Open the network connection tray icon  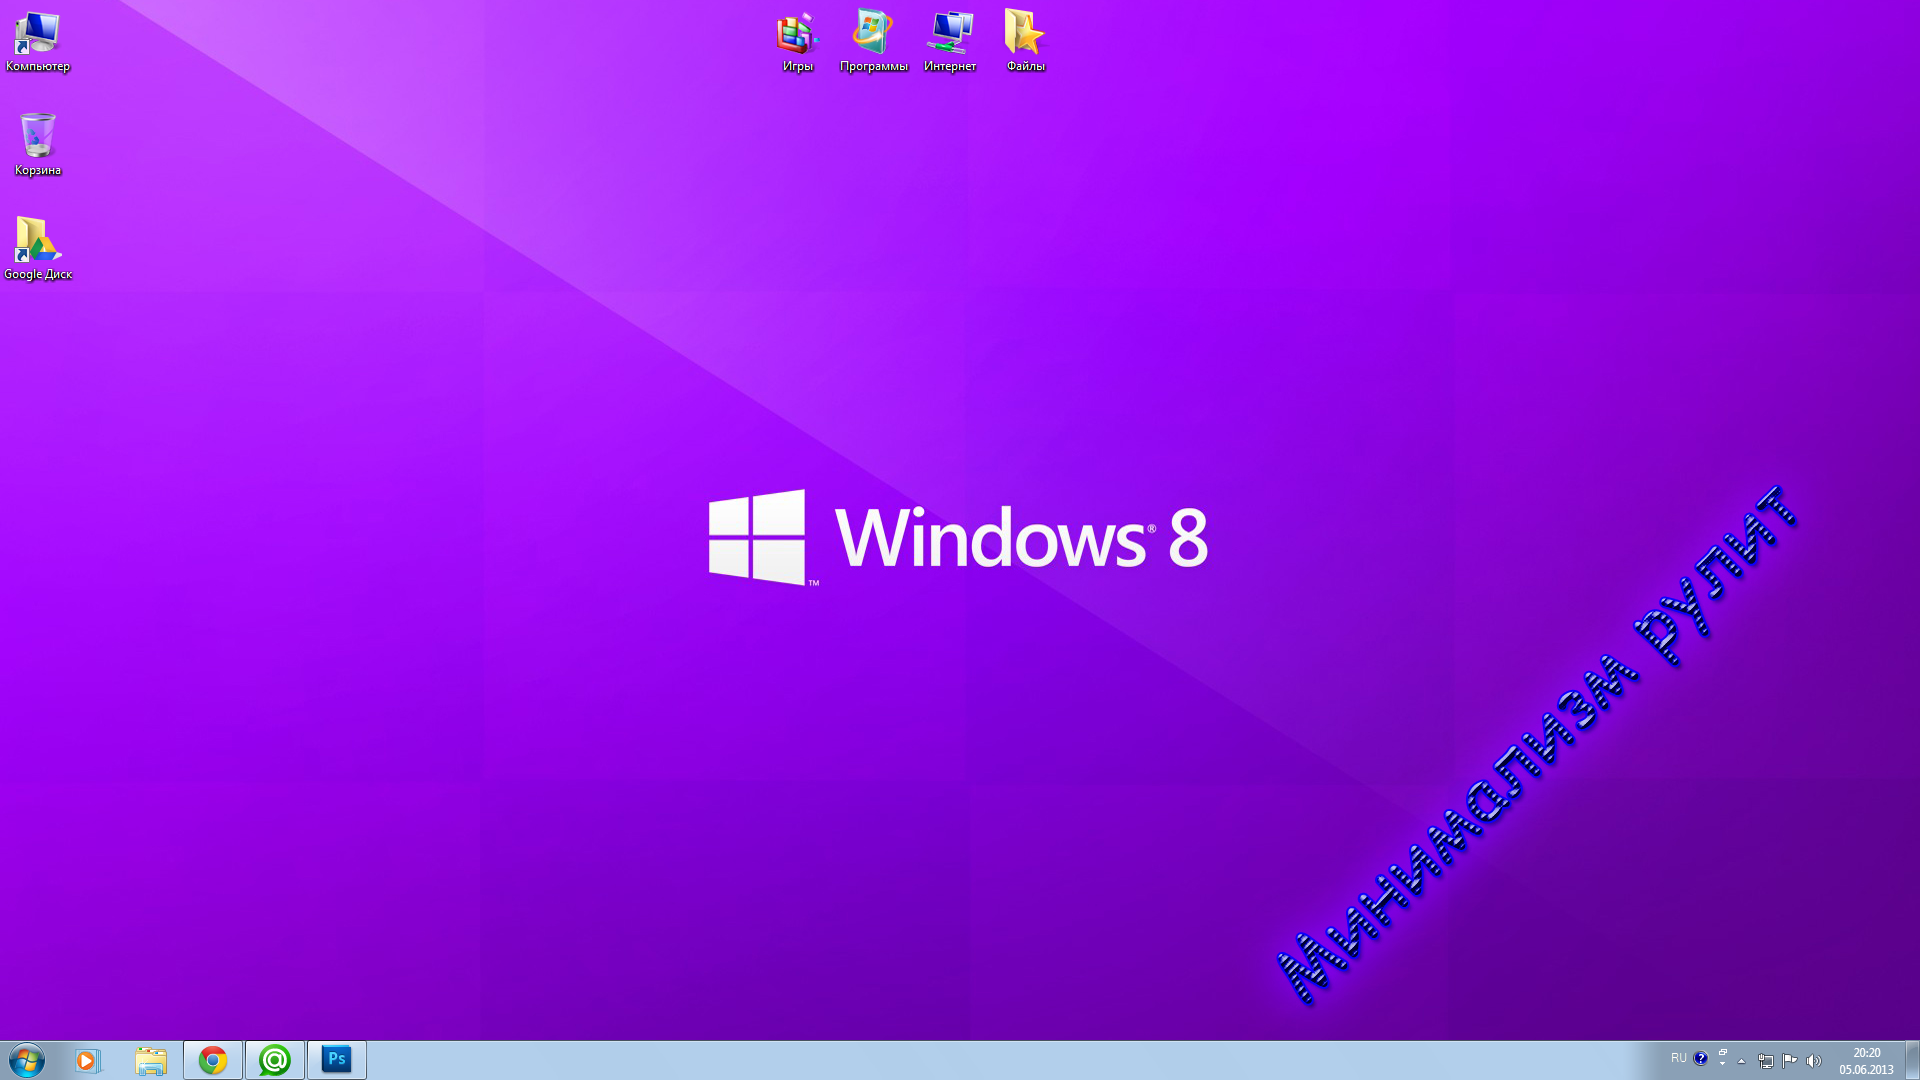[1766, 1061]
